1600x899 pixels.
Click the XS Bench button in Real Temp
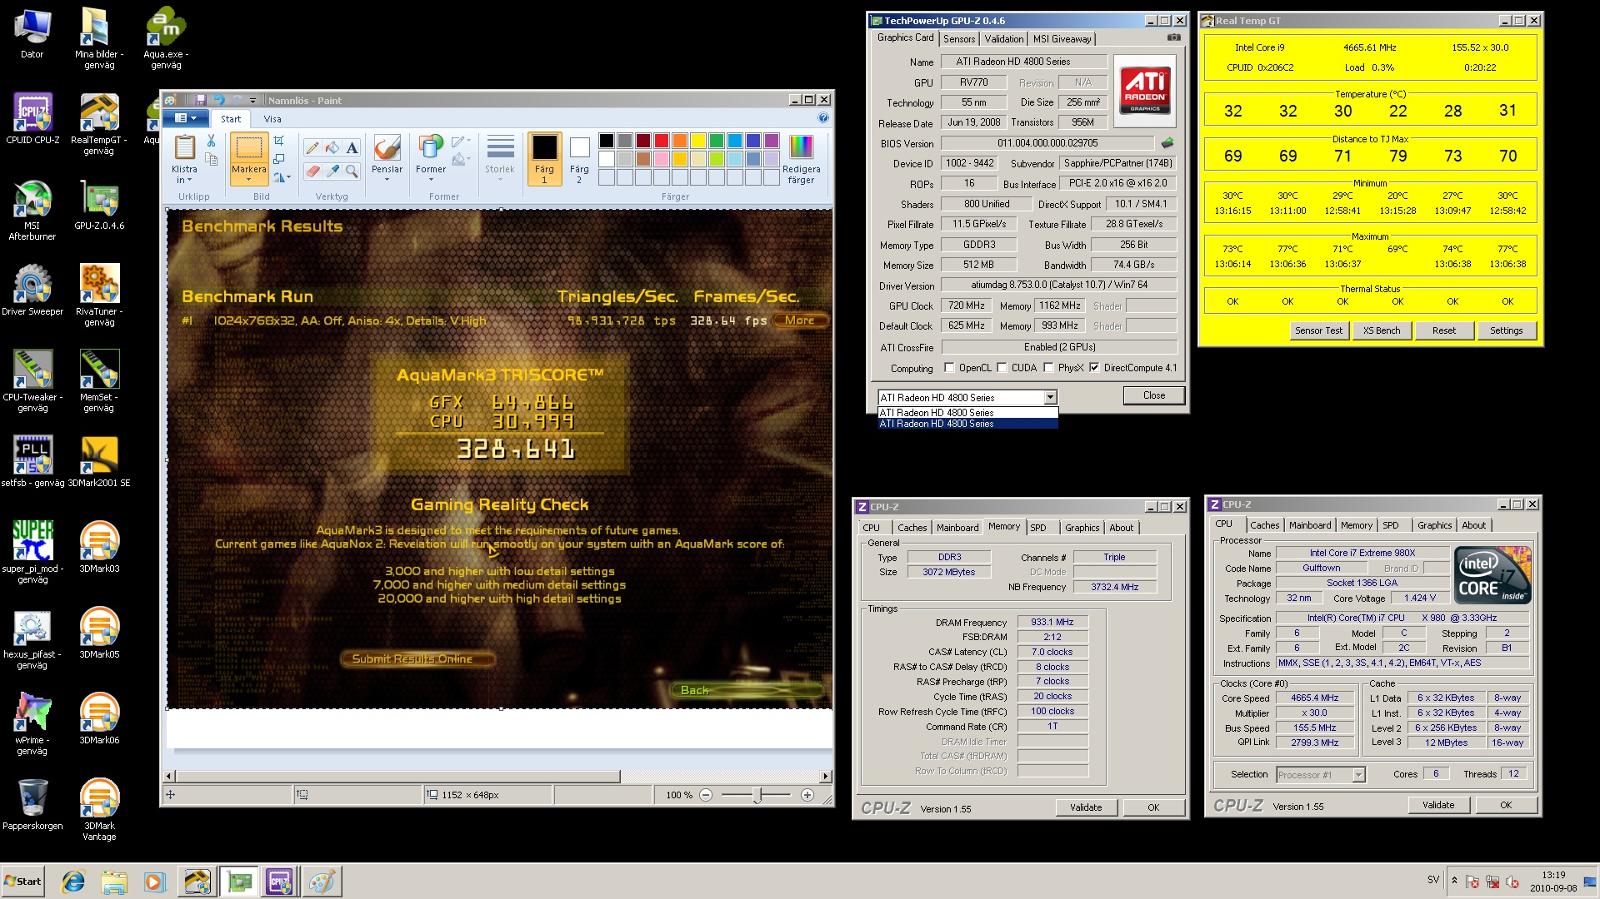(x=1381, y=330)
